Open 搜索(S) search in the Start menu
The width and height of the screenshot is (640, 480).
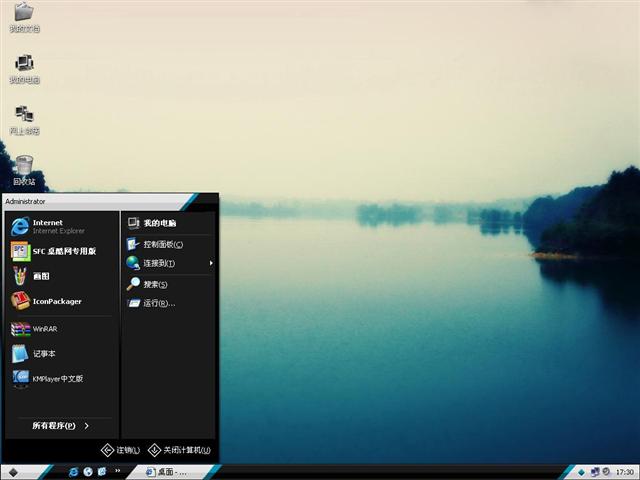169,284
